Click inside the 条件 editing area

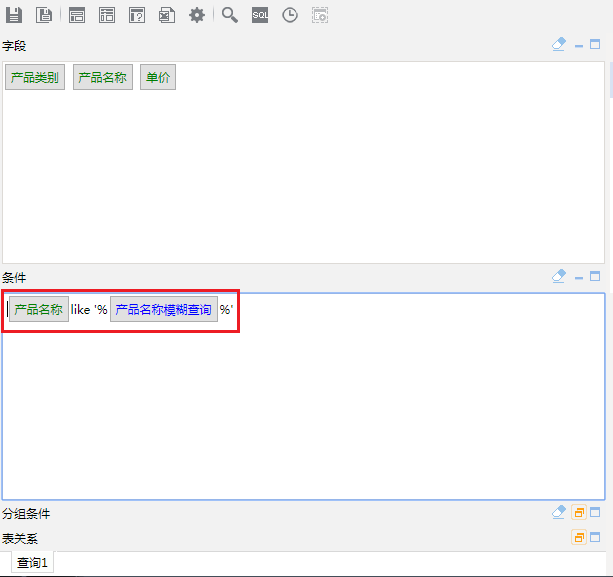[303, 396]
